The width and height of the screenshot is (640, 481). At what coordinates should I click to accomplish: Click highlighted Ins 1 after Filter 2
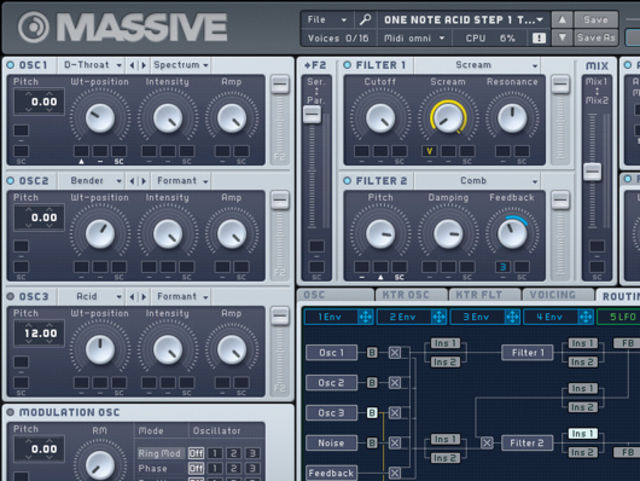coord(583,434)
